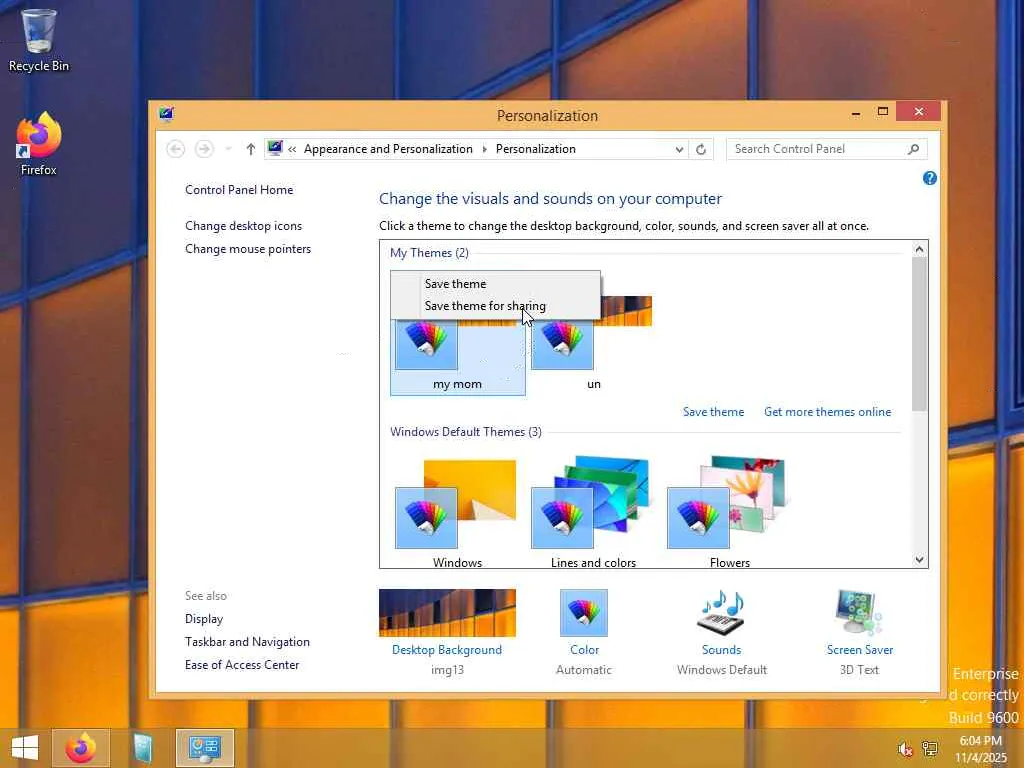Open the Taskbar and Navigation link

tap(248, 642)
